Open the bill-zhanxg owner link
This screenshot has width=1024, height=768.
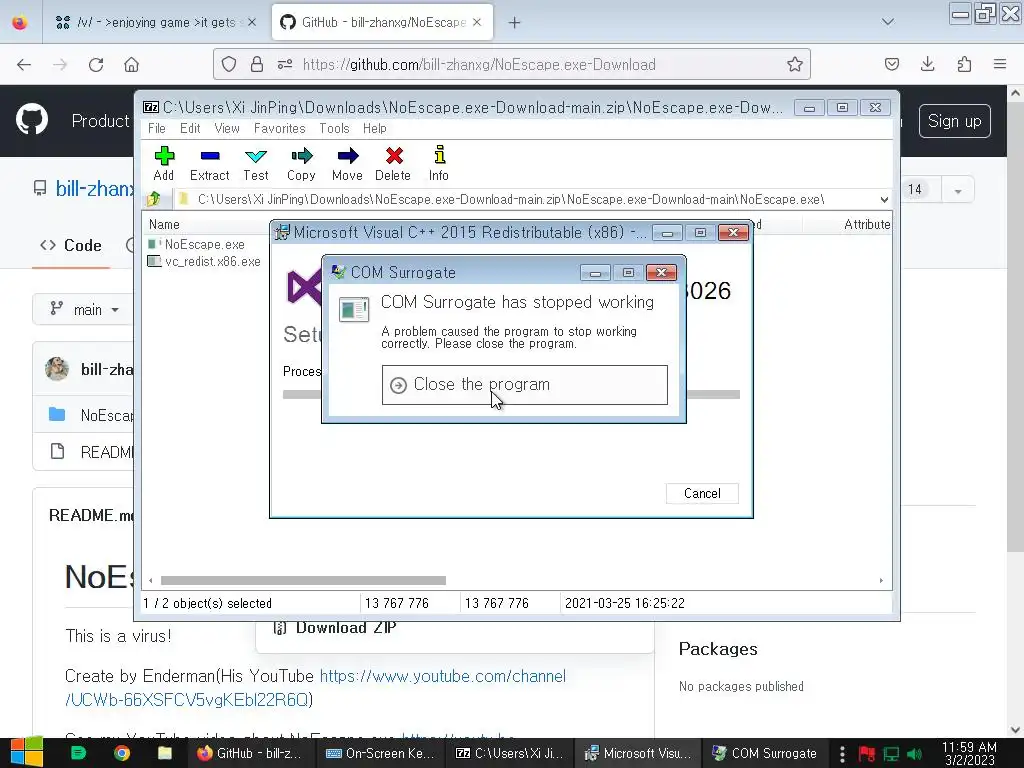(x=94, y=189)
